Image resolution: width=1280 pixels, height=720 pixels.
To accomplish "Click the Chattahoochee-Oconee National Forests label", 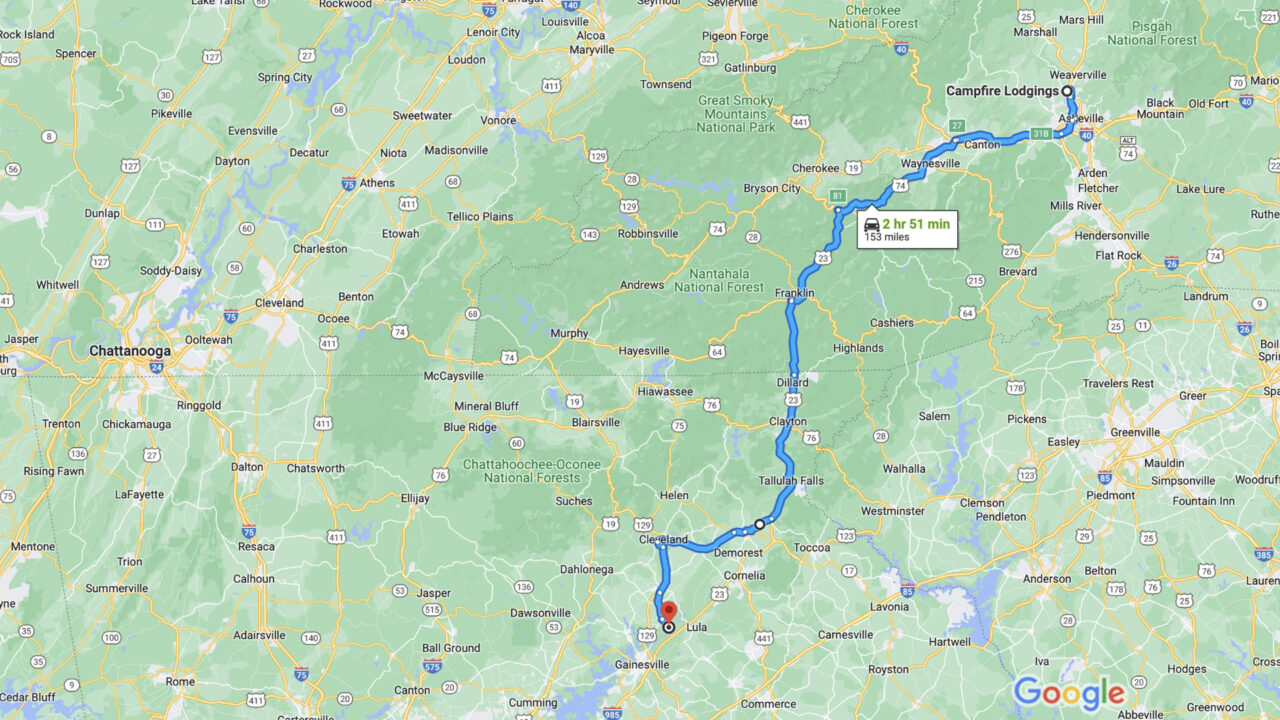I will pyautogui.click(x=532, y=471).
